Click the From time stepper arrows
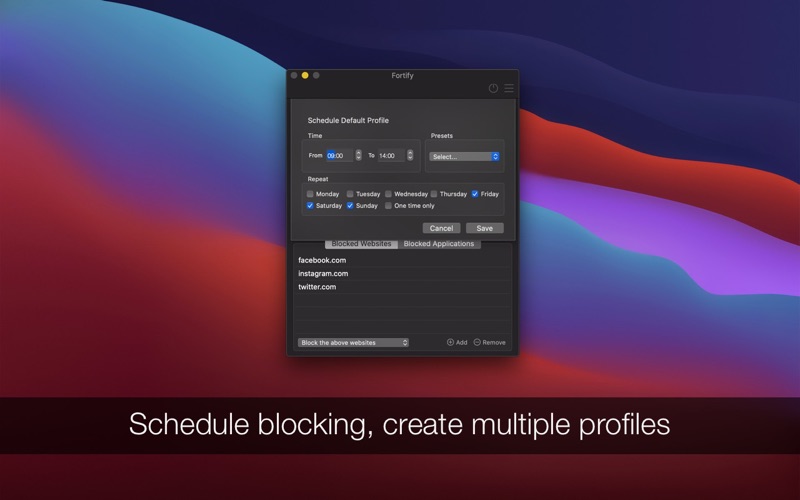Image resolution: width=800 pixels, height=500 pixels. point(358,155)
